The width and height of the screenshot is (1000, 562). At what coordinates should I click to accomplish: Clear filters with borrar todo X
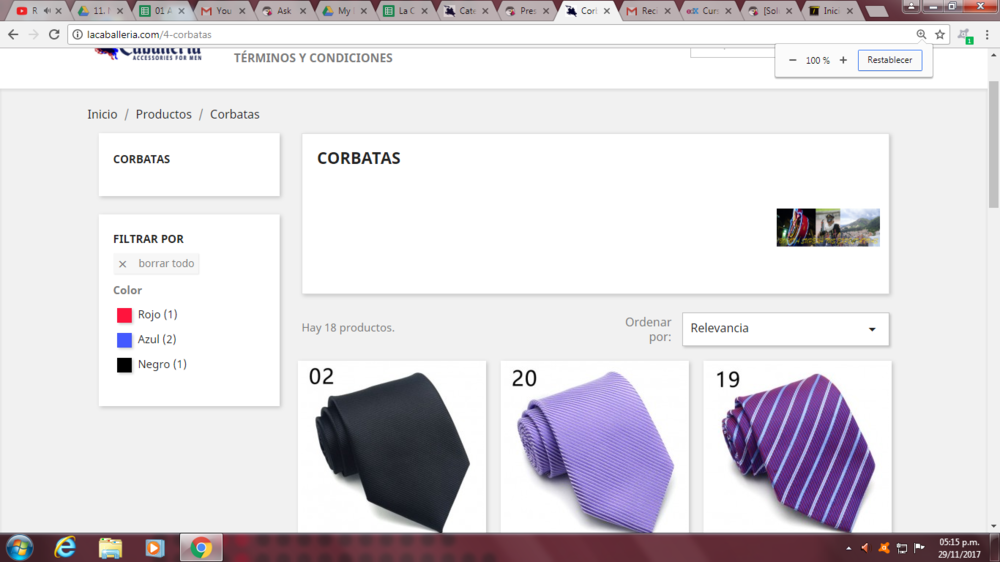pyautogui.click(x=122, y=263)
